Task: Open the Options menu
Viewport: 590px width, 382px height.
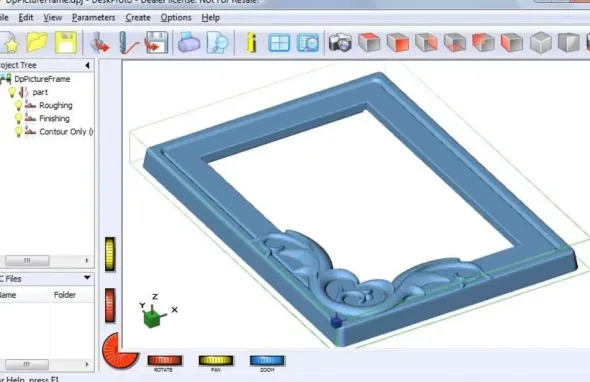Action: coord(176,18)
